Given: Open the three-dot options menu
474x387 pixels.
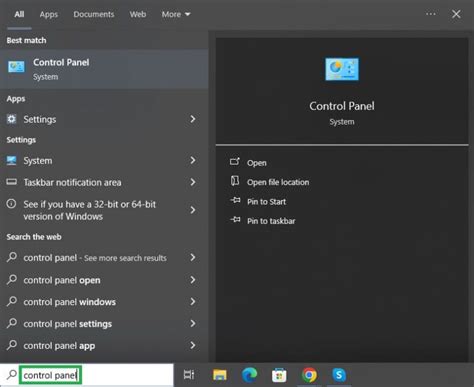Looking at the screenshot, I should click(431, 14).
